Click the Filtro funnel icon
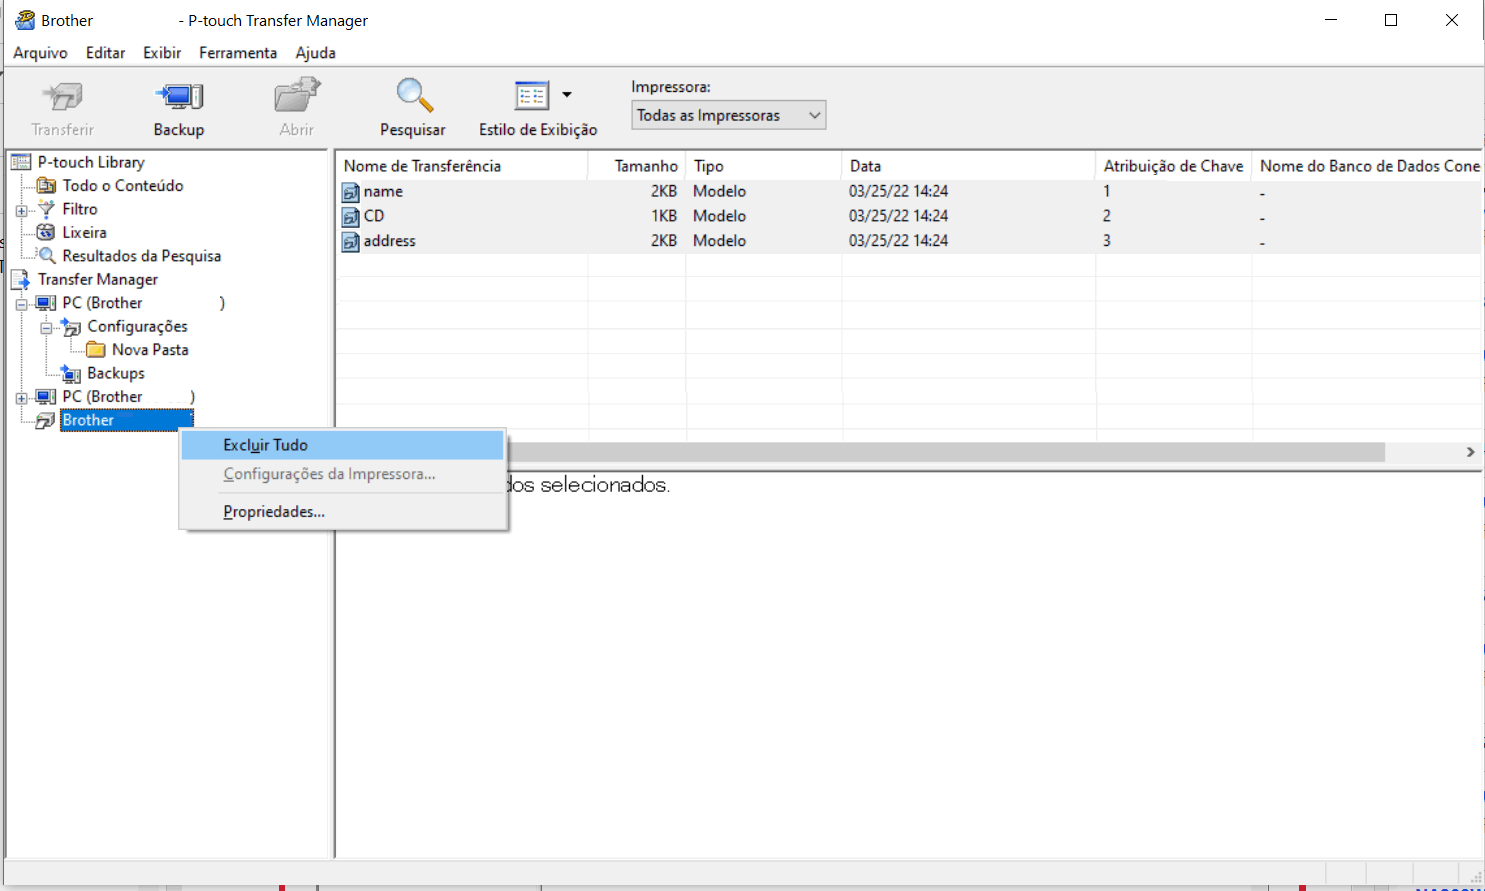Screen dimensions: 1485x891 pos(46,209)
